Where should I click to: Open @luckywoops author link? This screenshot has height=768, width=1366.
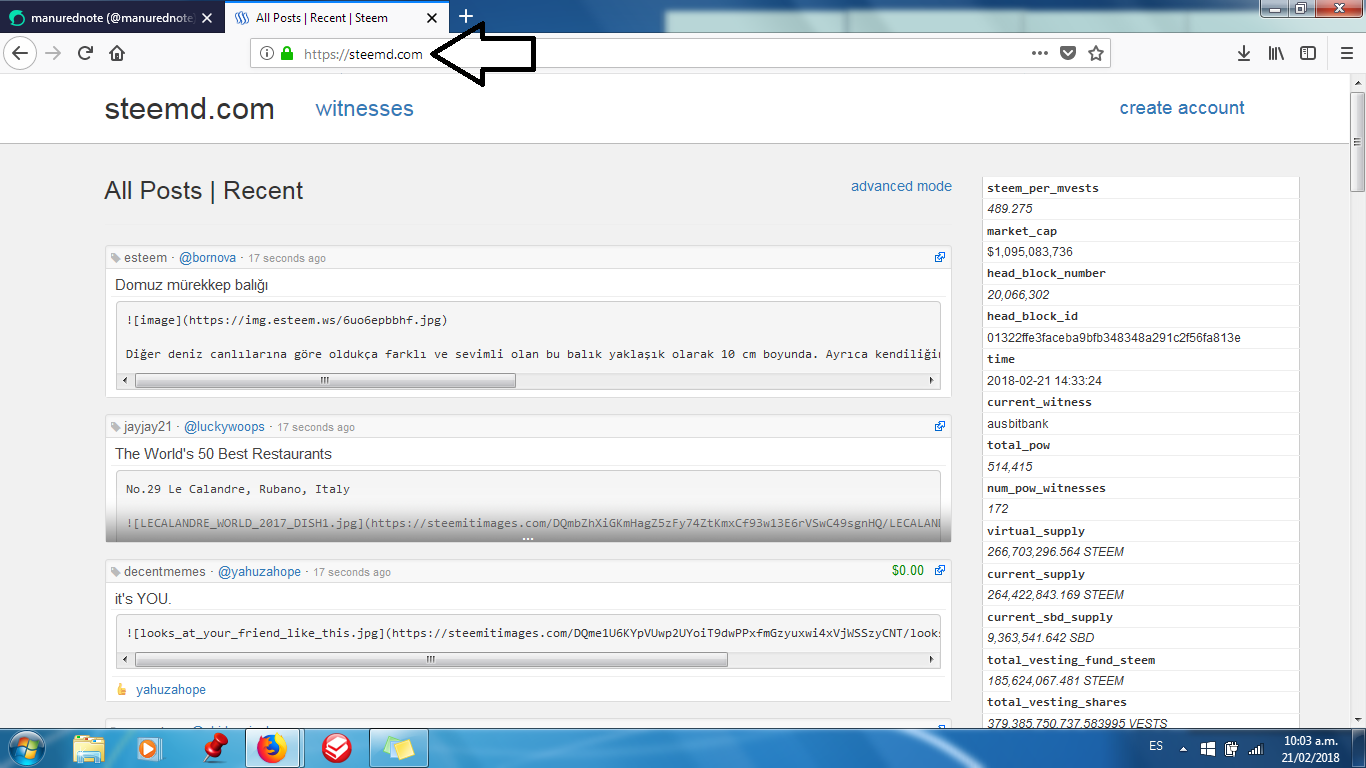(x=224, y=427)
